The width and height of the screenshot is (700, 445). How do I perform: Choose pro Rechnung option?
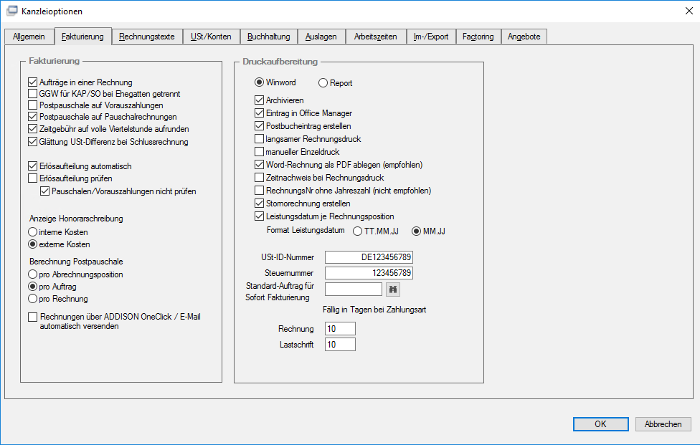point(33,299)
